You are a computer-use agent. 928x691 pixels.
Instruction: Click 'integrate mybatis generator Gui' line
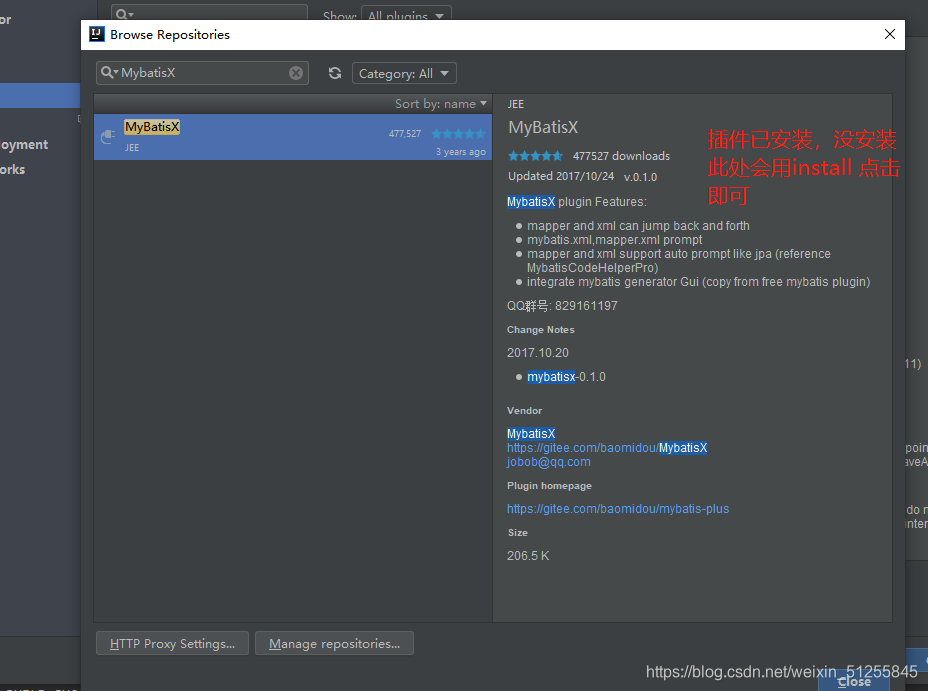698,282
